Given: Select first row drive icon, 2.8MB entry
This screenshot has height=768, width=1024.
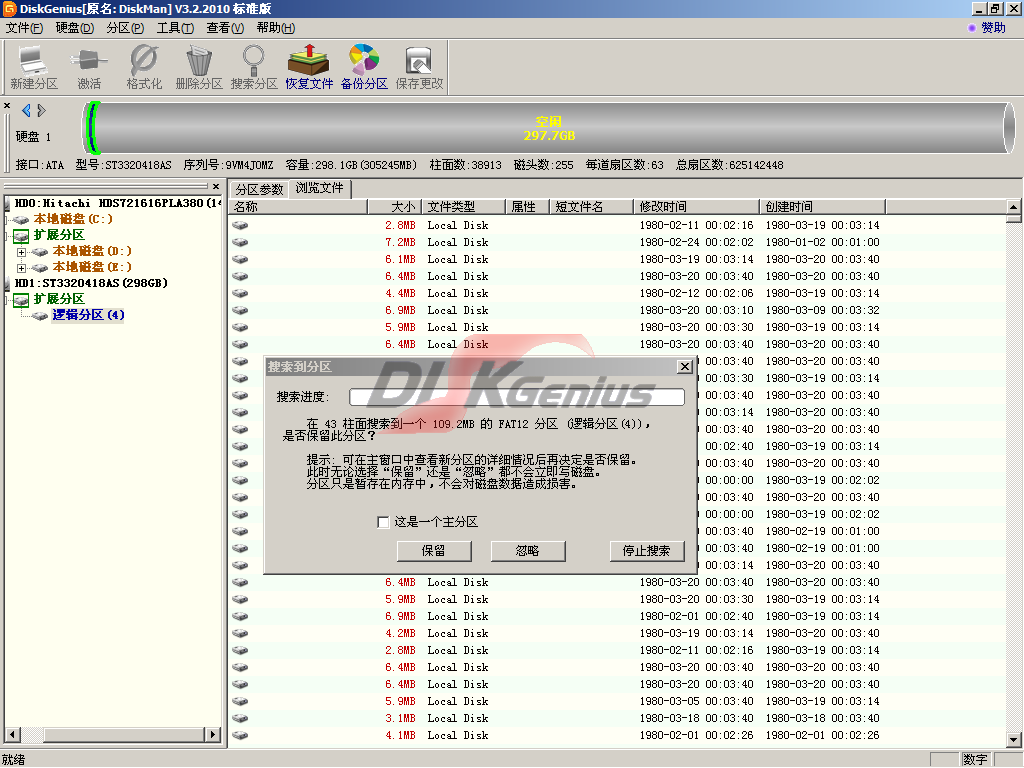Looking at the screenshot, I should click(240, 225).
